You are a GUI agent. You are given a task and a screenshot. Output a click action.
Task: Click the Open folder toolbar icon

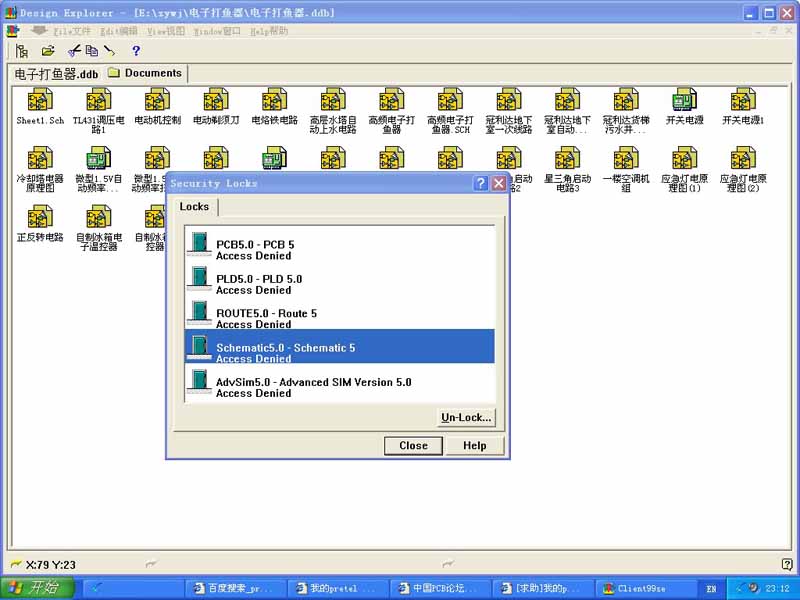click(48, 51)
